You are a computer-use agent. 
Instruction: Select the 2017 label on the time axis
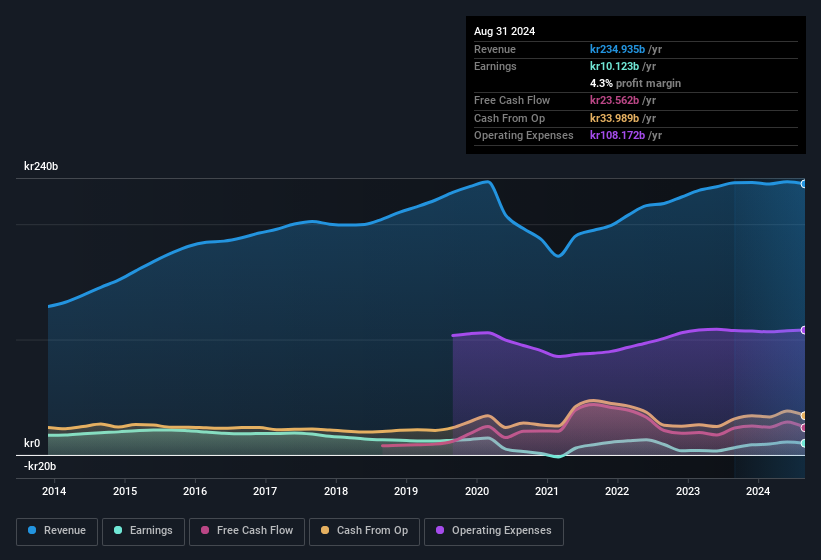[265, 491]
